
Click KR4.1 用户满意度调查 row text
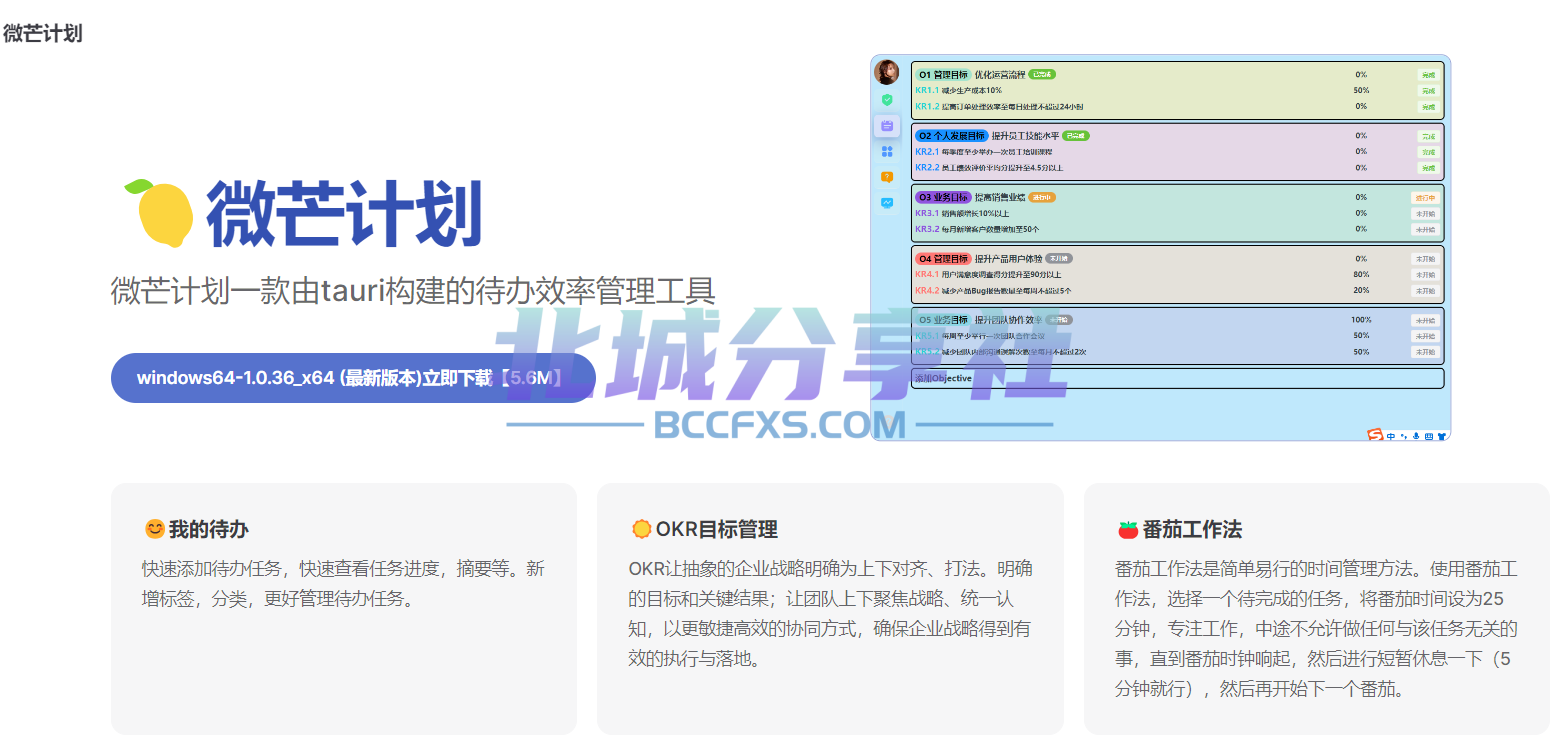pos(988,274)
